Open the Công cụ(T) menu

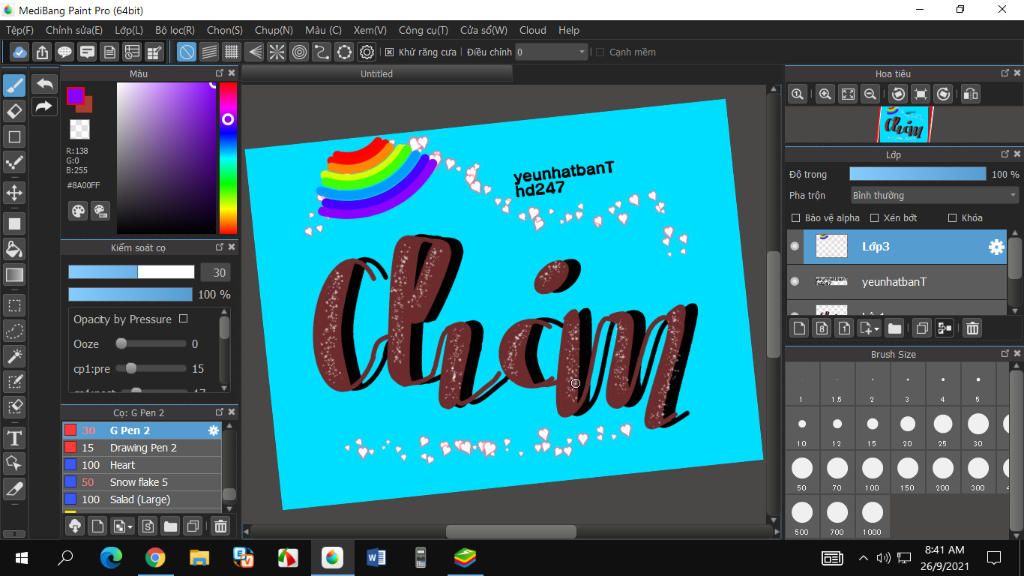coord(423,30)
